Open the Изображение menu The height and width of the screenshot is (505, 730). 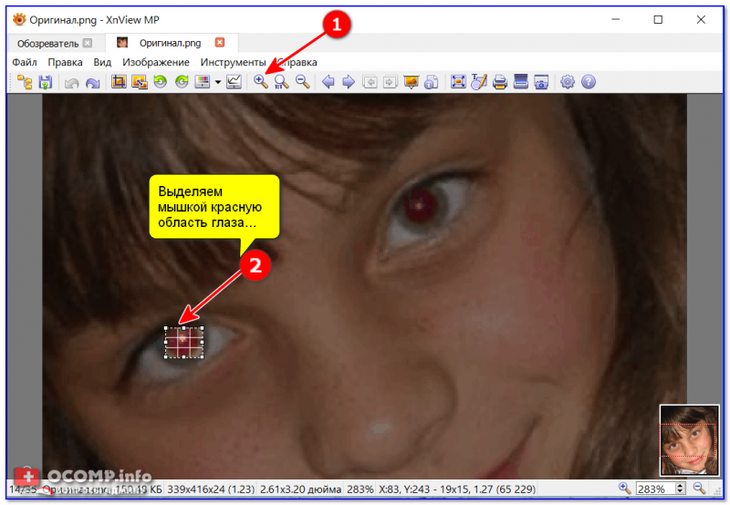156,62
